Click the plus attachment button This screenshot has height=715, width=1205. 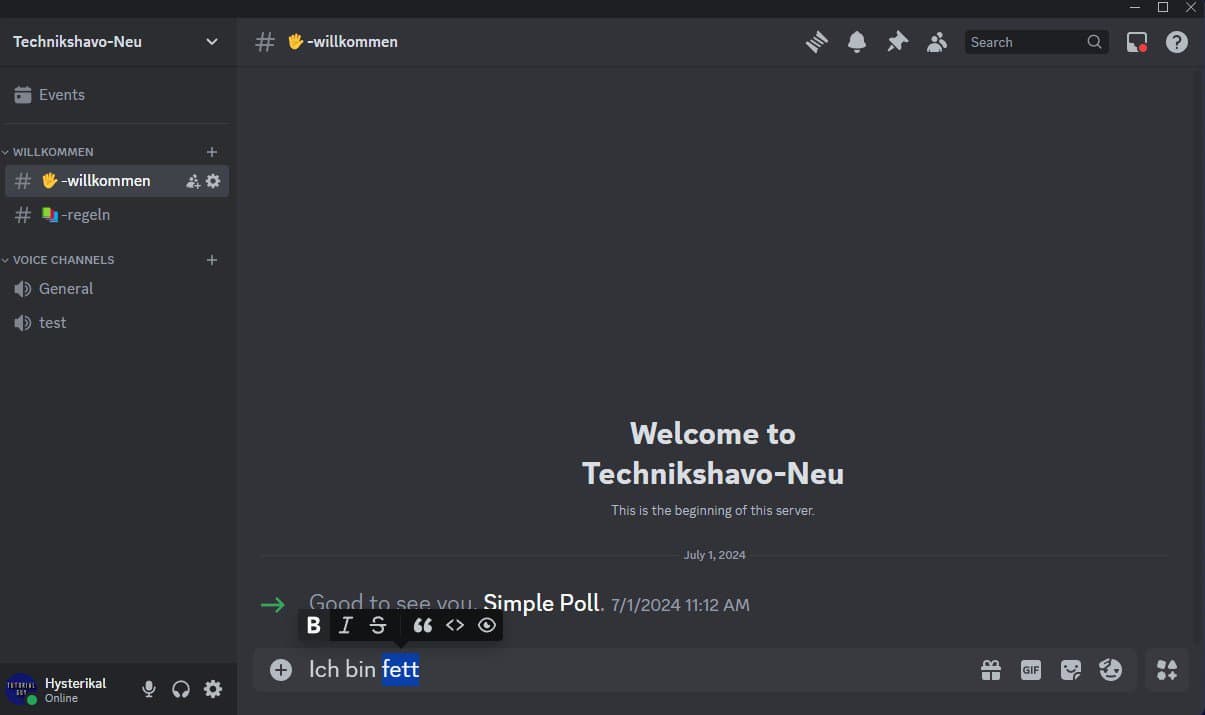click(281, 670)
